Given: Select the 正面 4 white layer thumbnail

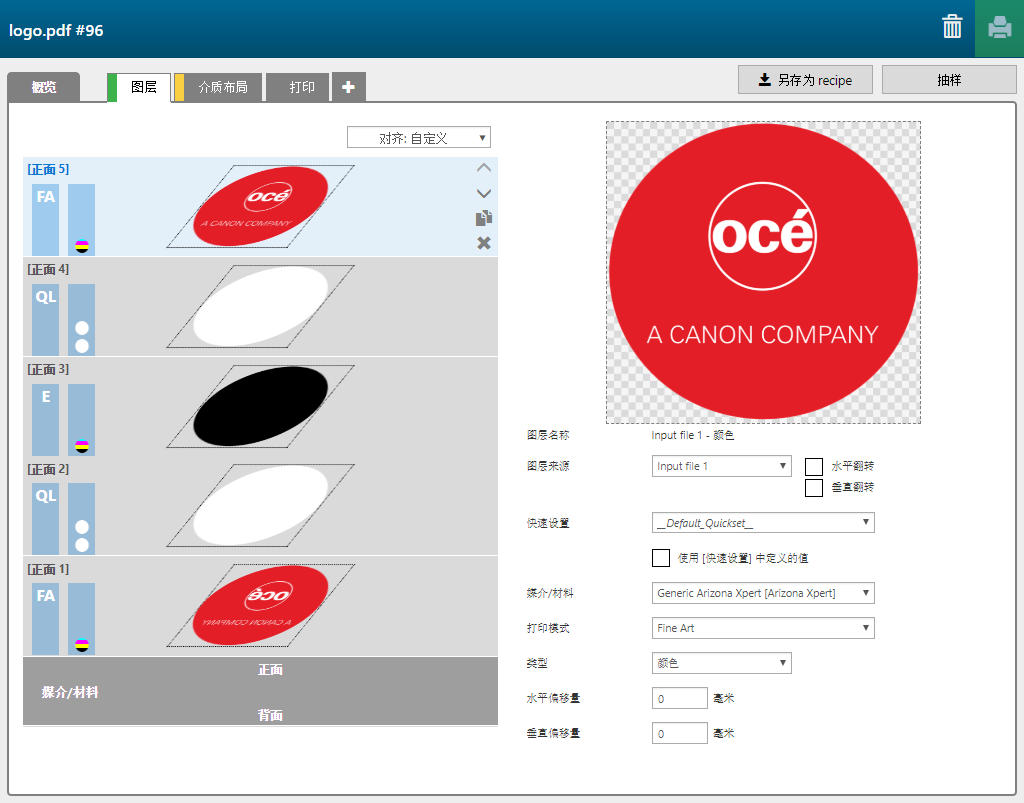Looking at the screenshot, I should click(x=261, y=306).
